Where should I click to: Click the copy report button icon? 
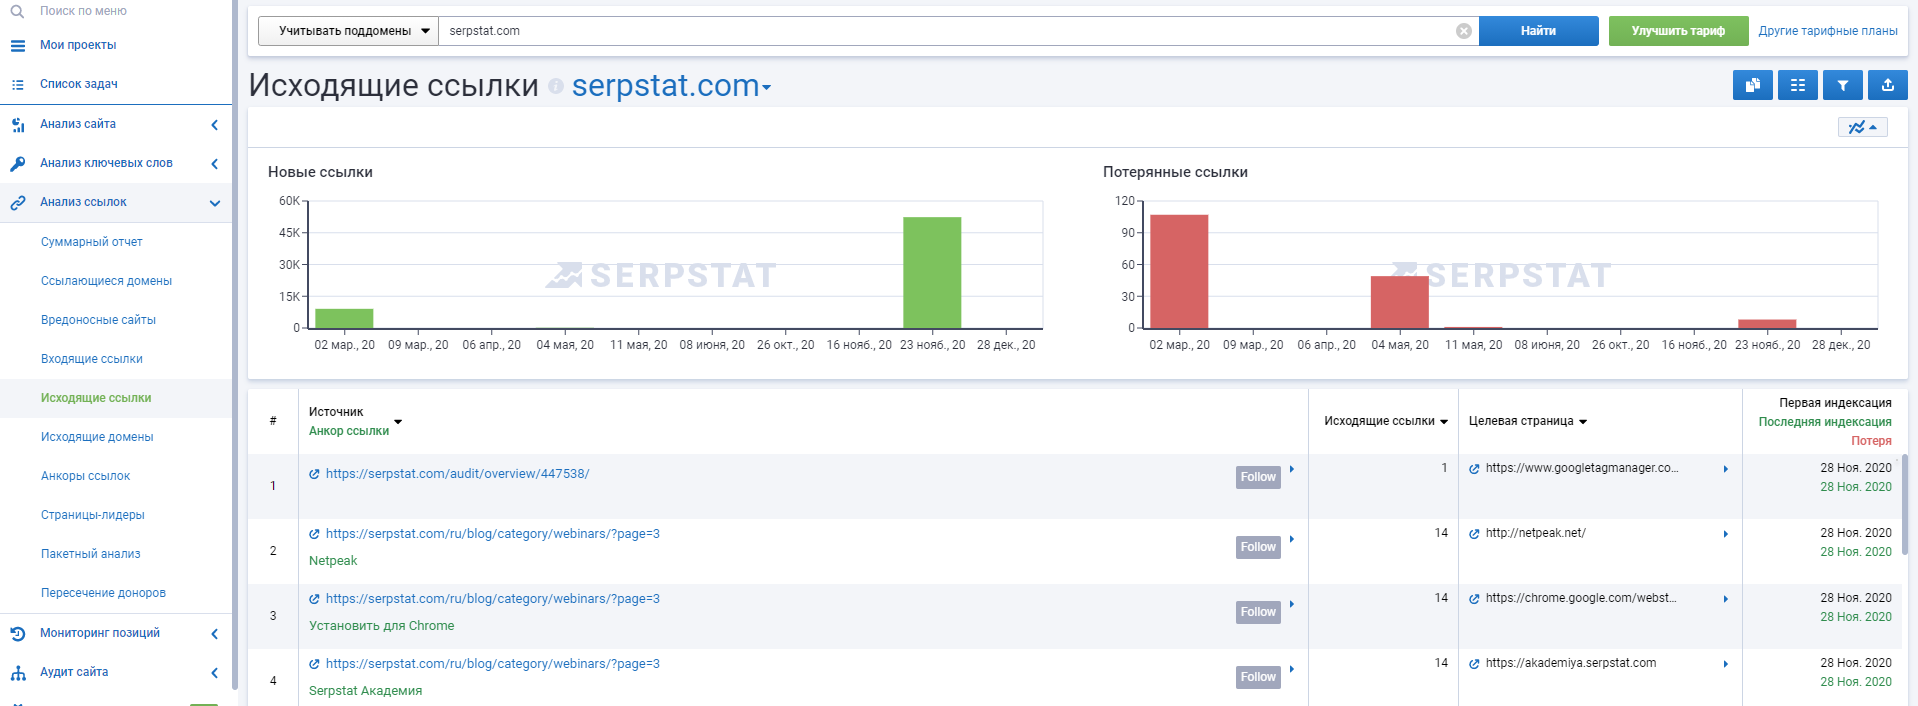[1753, 85]
